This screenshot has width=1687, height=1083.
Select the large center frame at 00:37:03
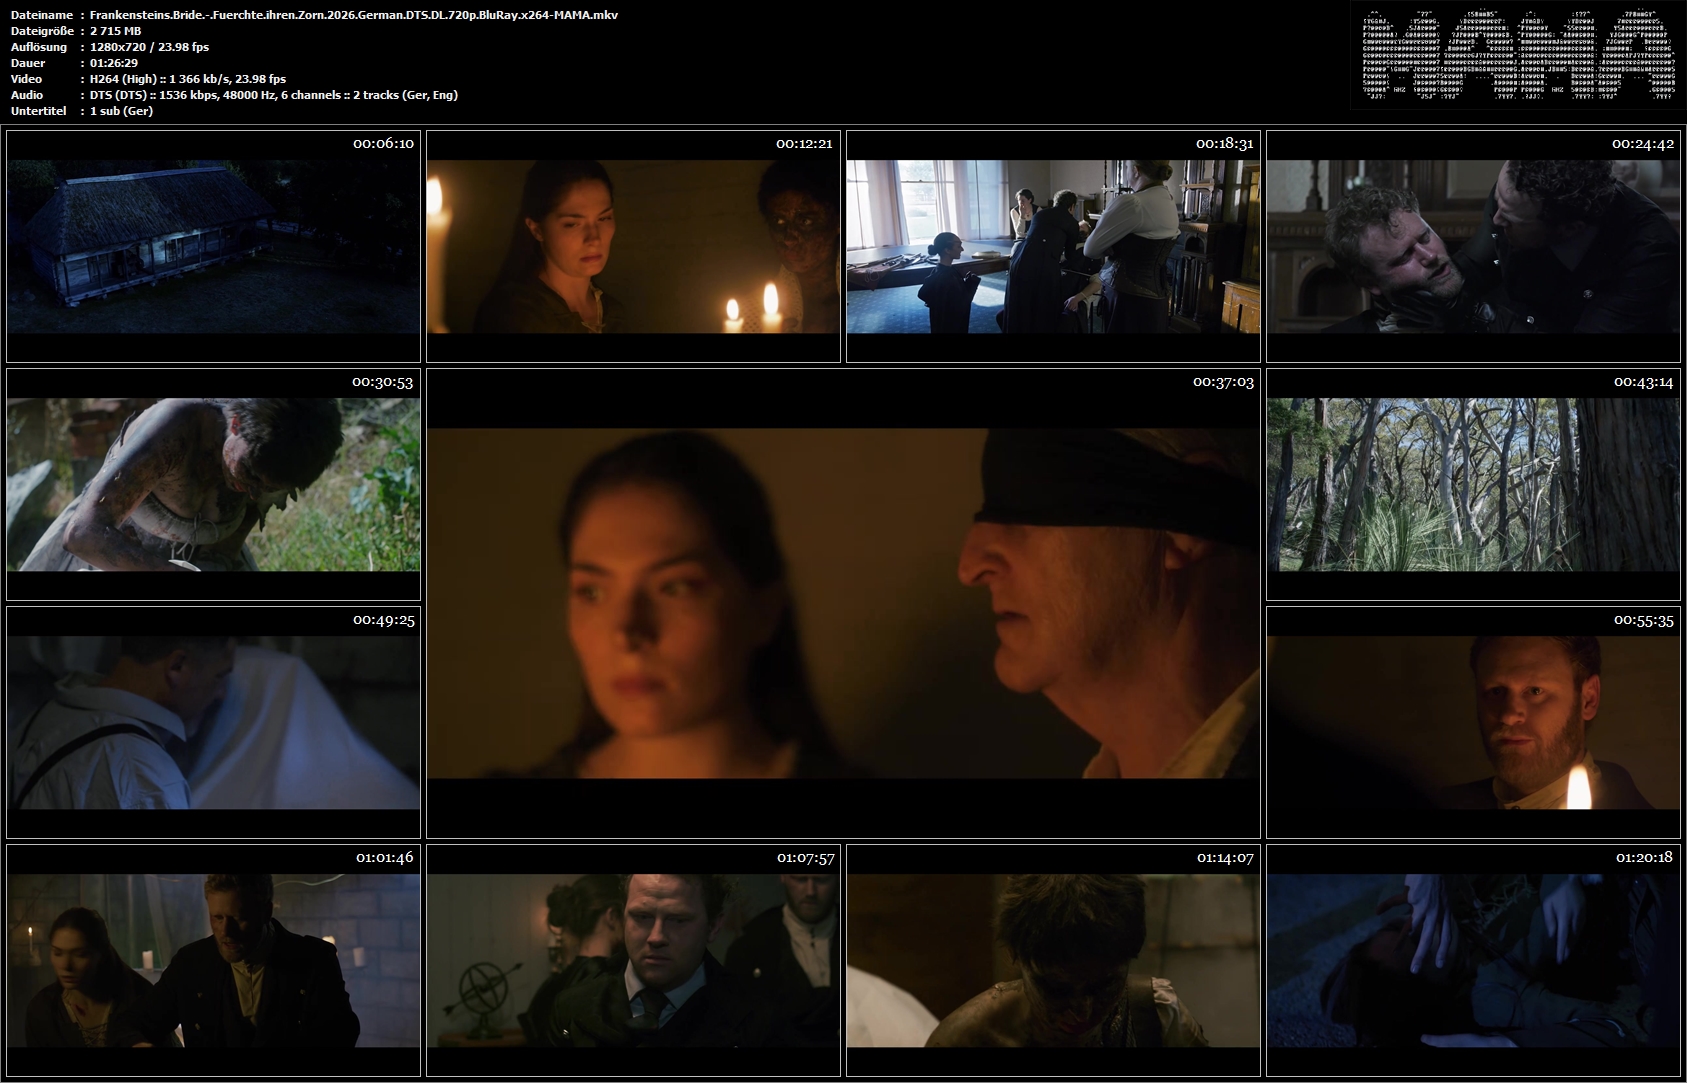coord(843,603)
